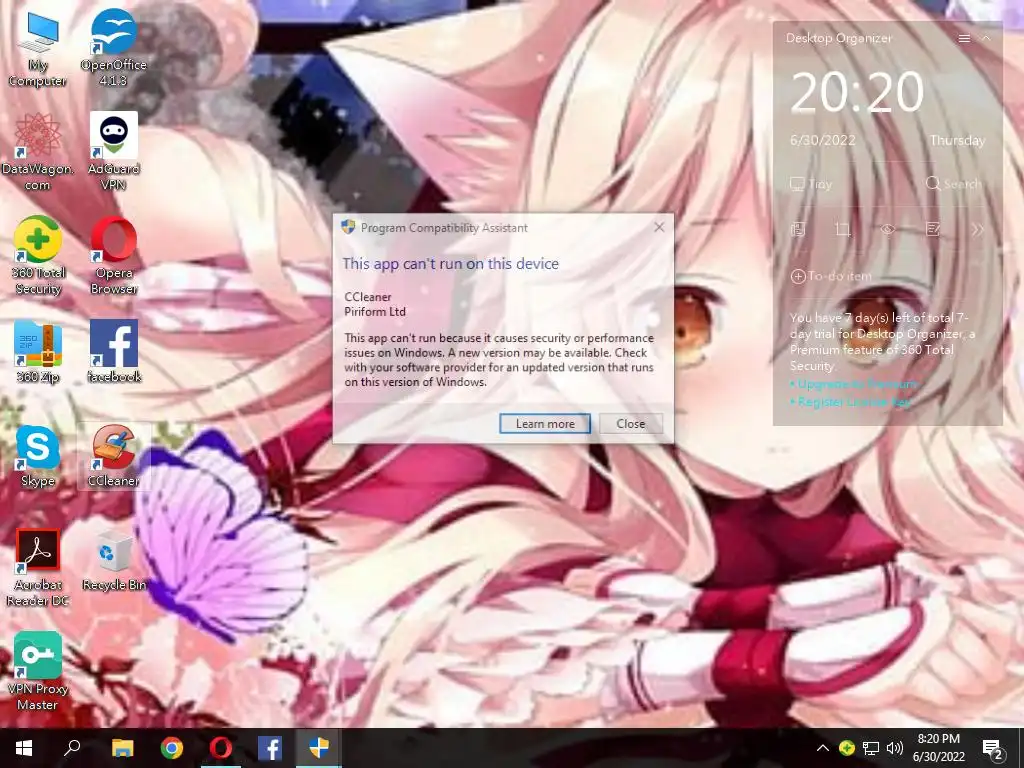
Task: Open the taskbar clock and date
Action: click(x=938, y=748)
